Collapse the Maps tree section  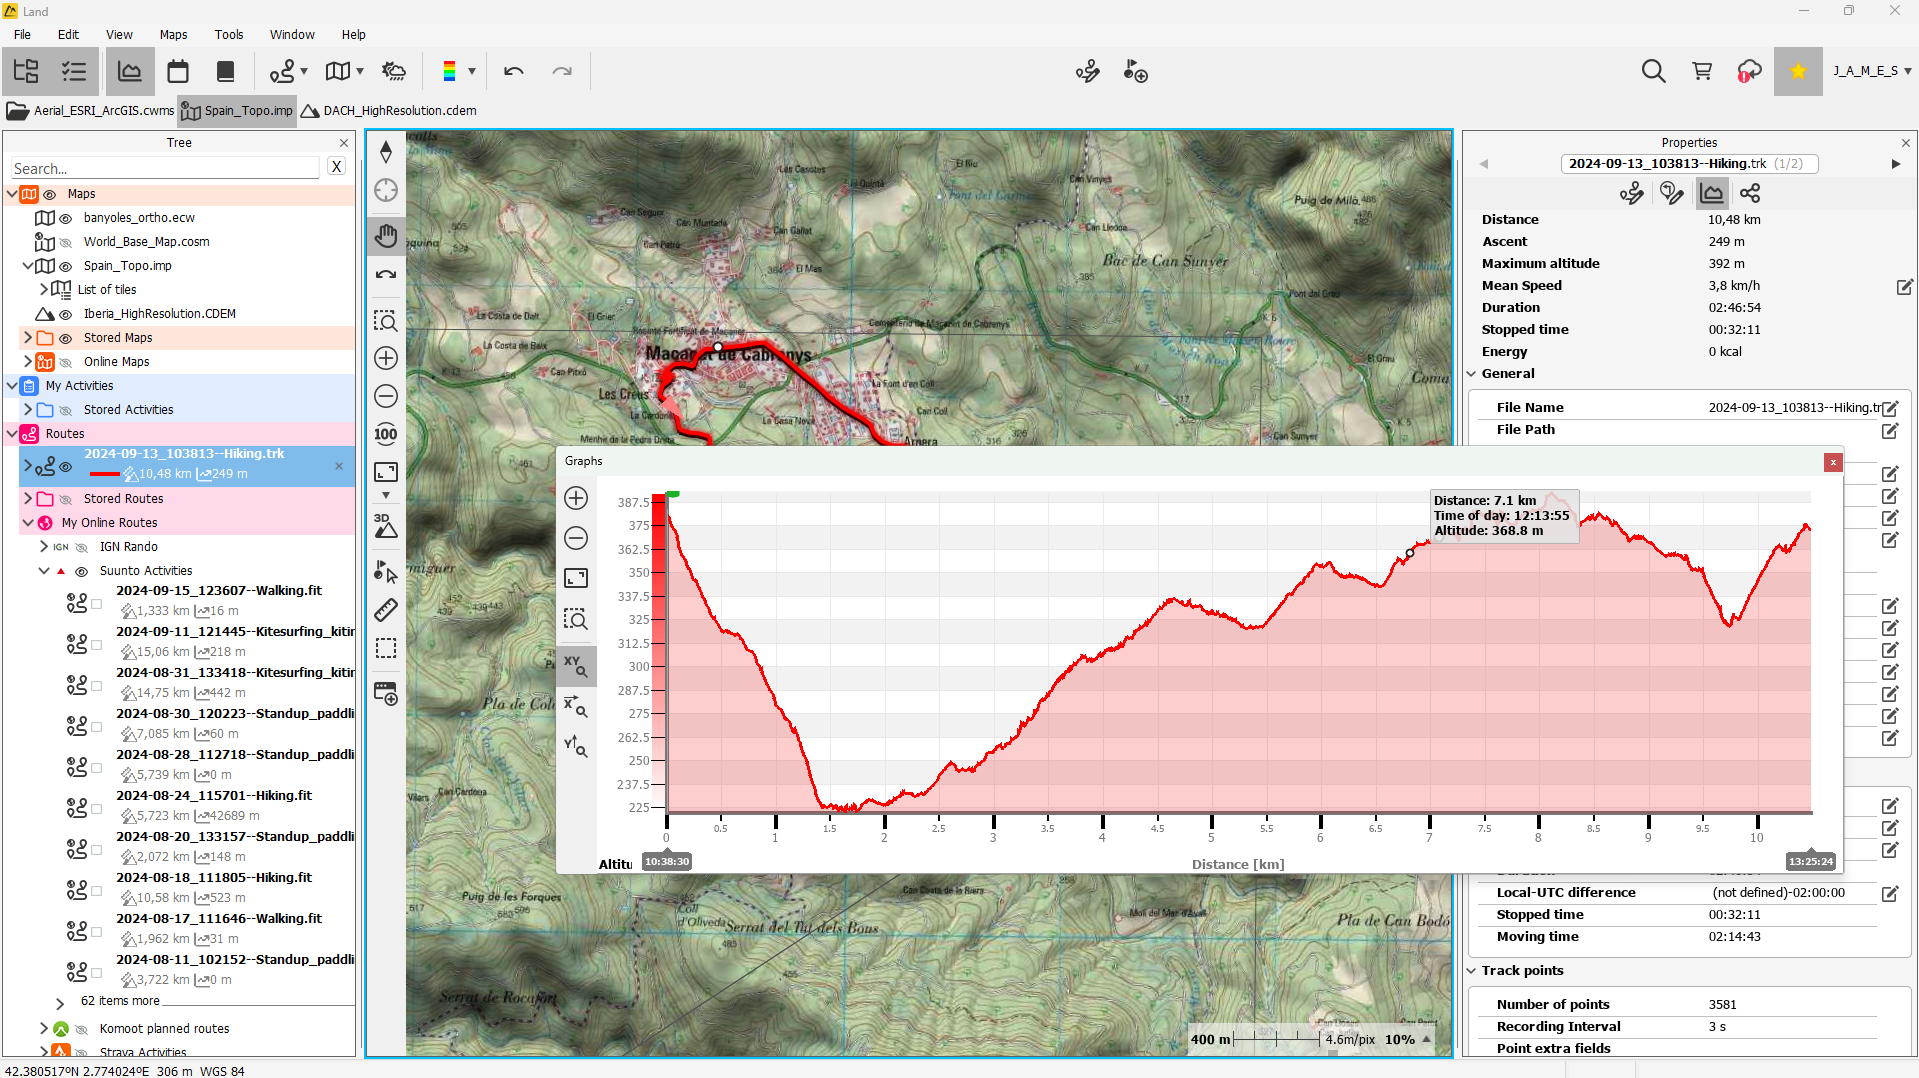(12, 194)
